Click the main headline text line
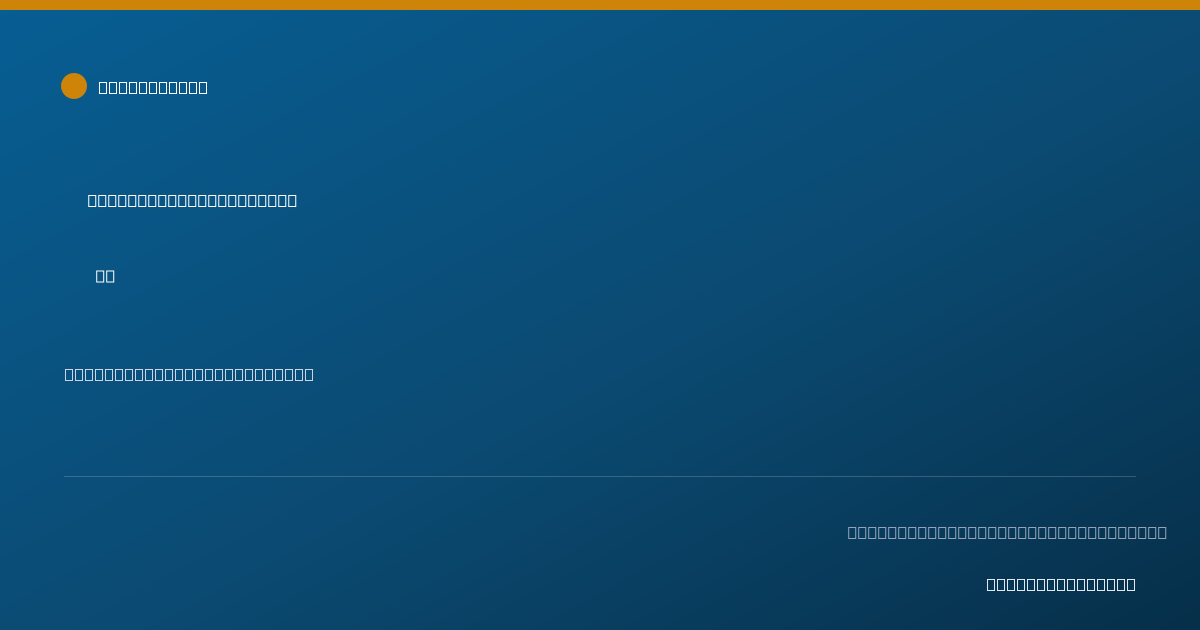The image size is (1200, 630). (x=192, y=200)
